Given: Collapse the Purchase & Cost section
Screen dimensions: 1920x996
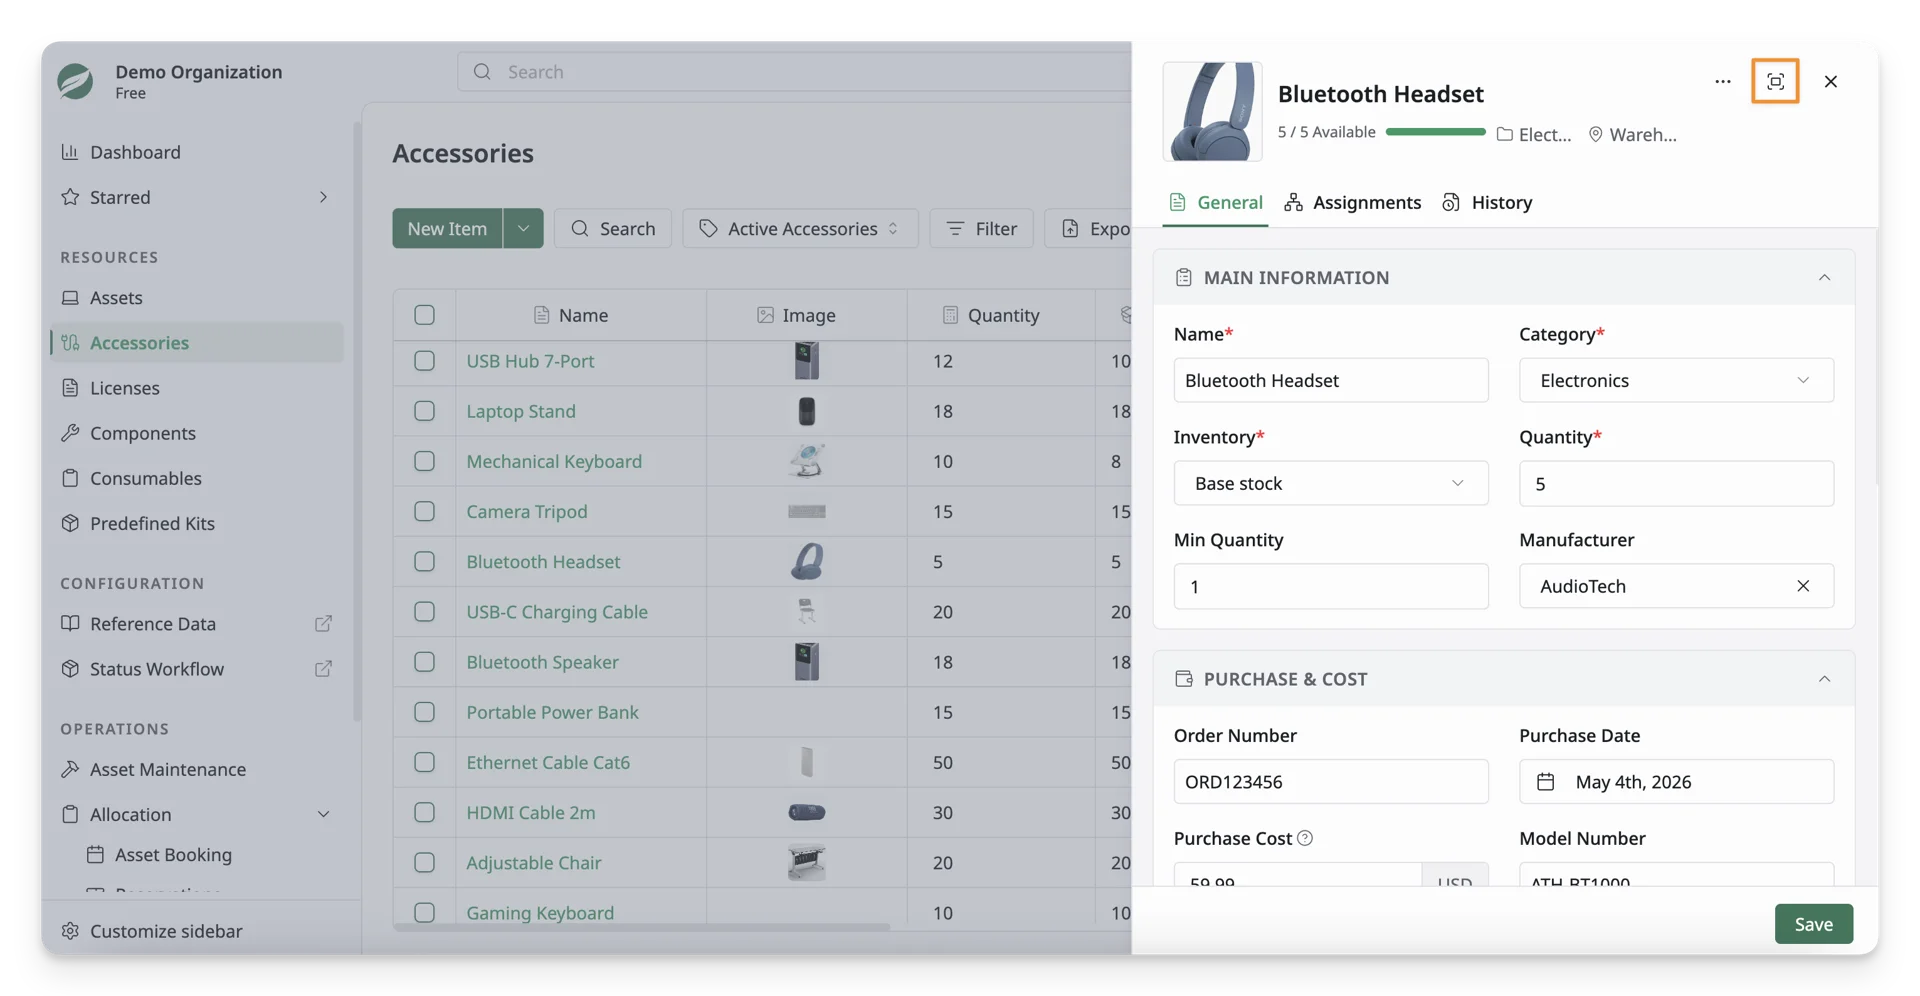Looking at the screenshot, I should tap(1824, 679).
